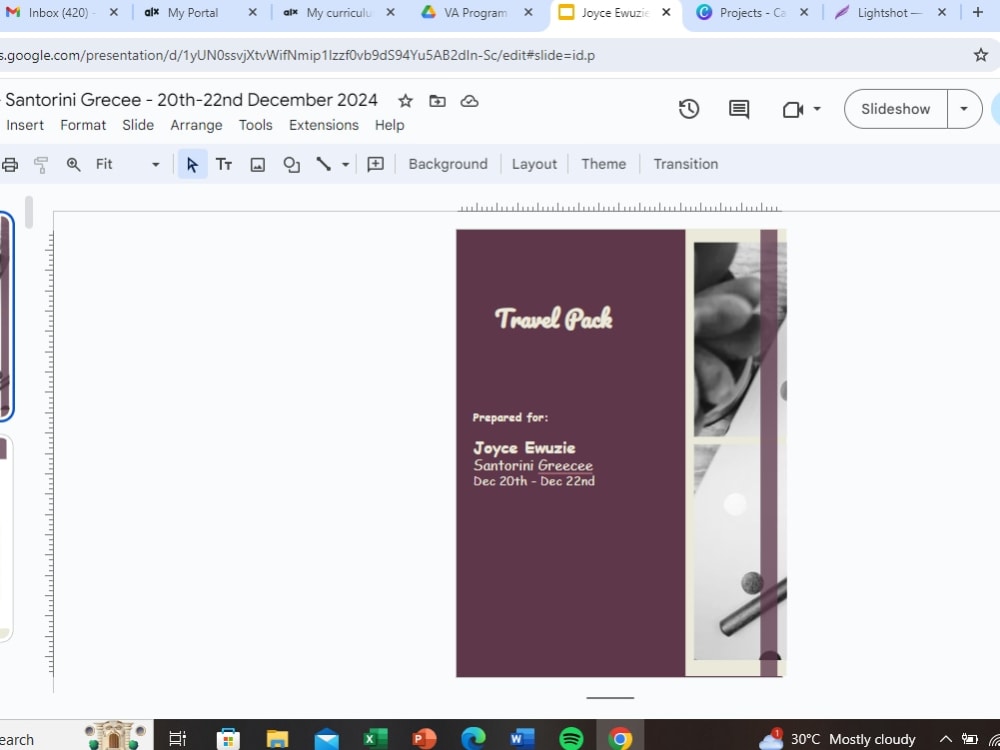Open Spotify from the taskbar
The height and width of the screenshot is (750, 1000).
click(571, 739)
